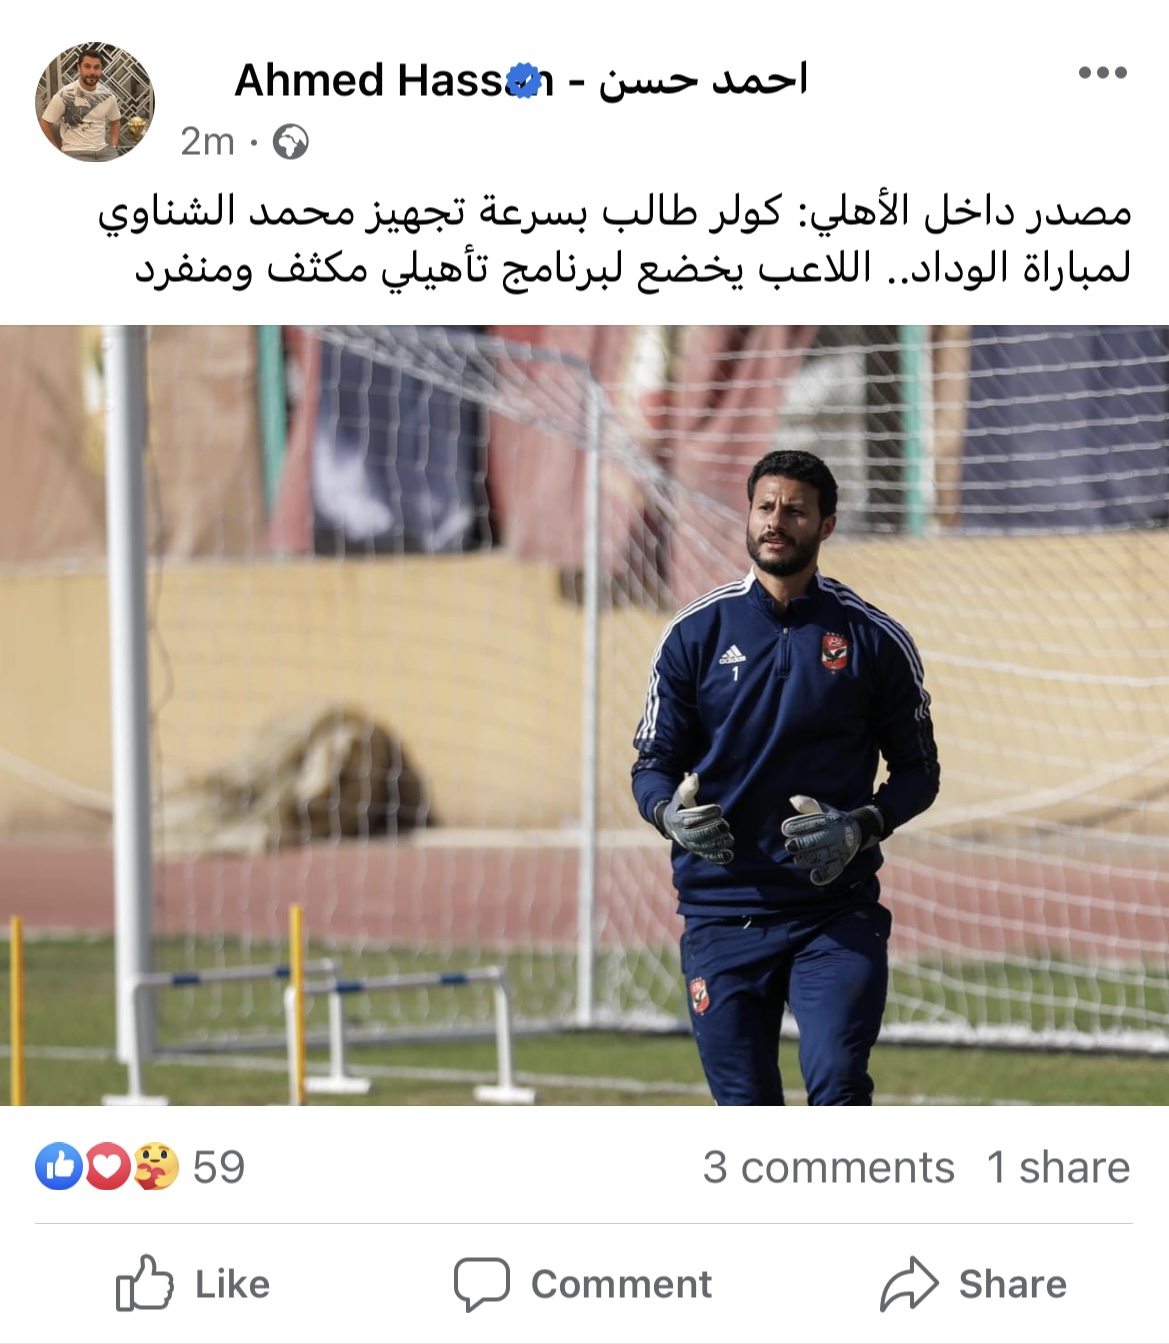Image resolution: width=1169 pixels, height=1344 pixels.
Task: Open the 59 reactions list
Action: coord(218,1167)
